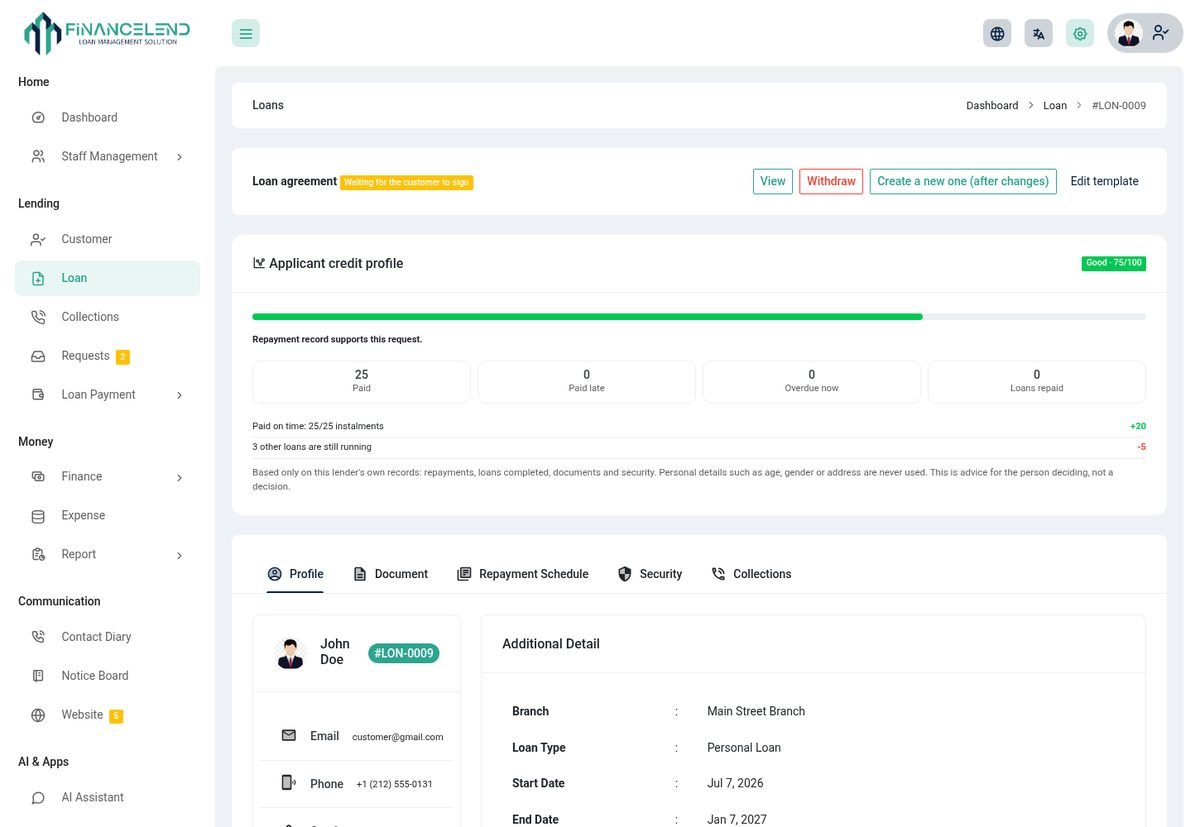The width and height of the screenshot is (1200, 827).
Task: Click the Website globe icon in sidebar
Action: click(38, 715)
